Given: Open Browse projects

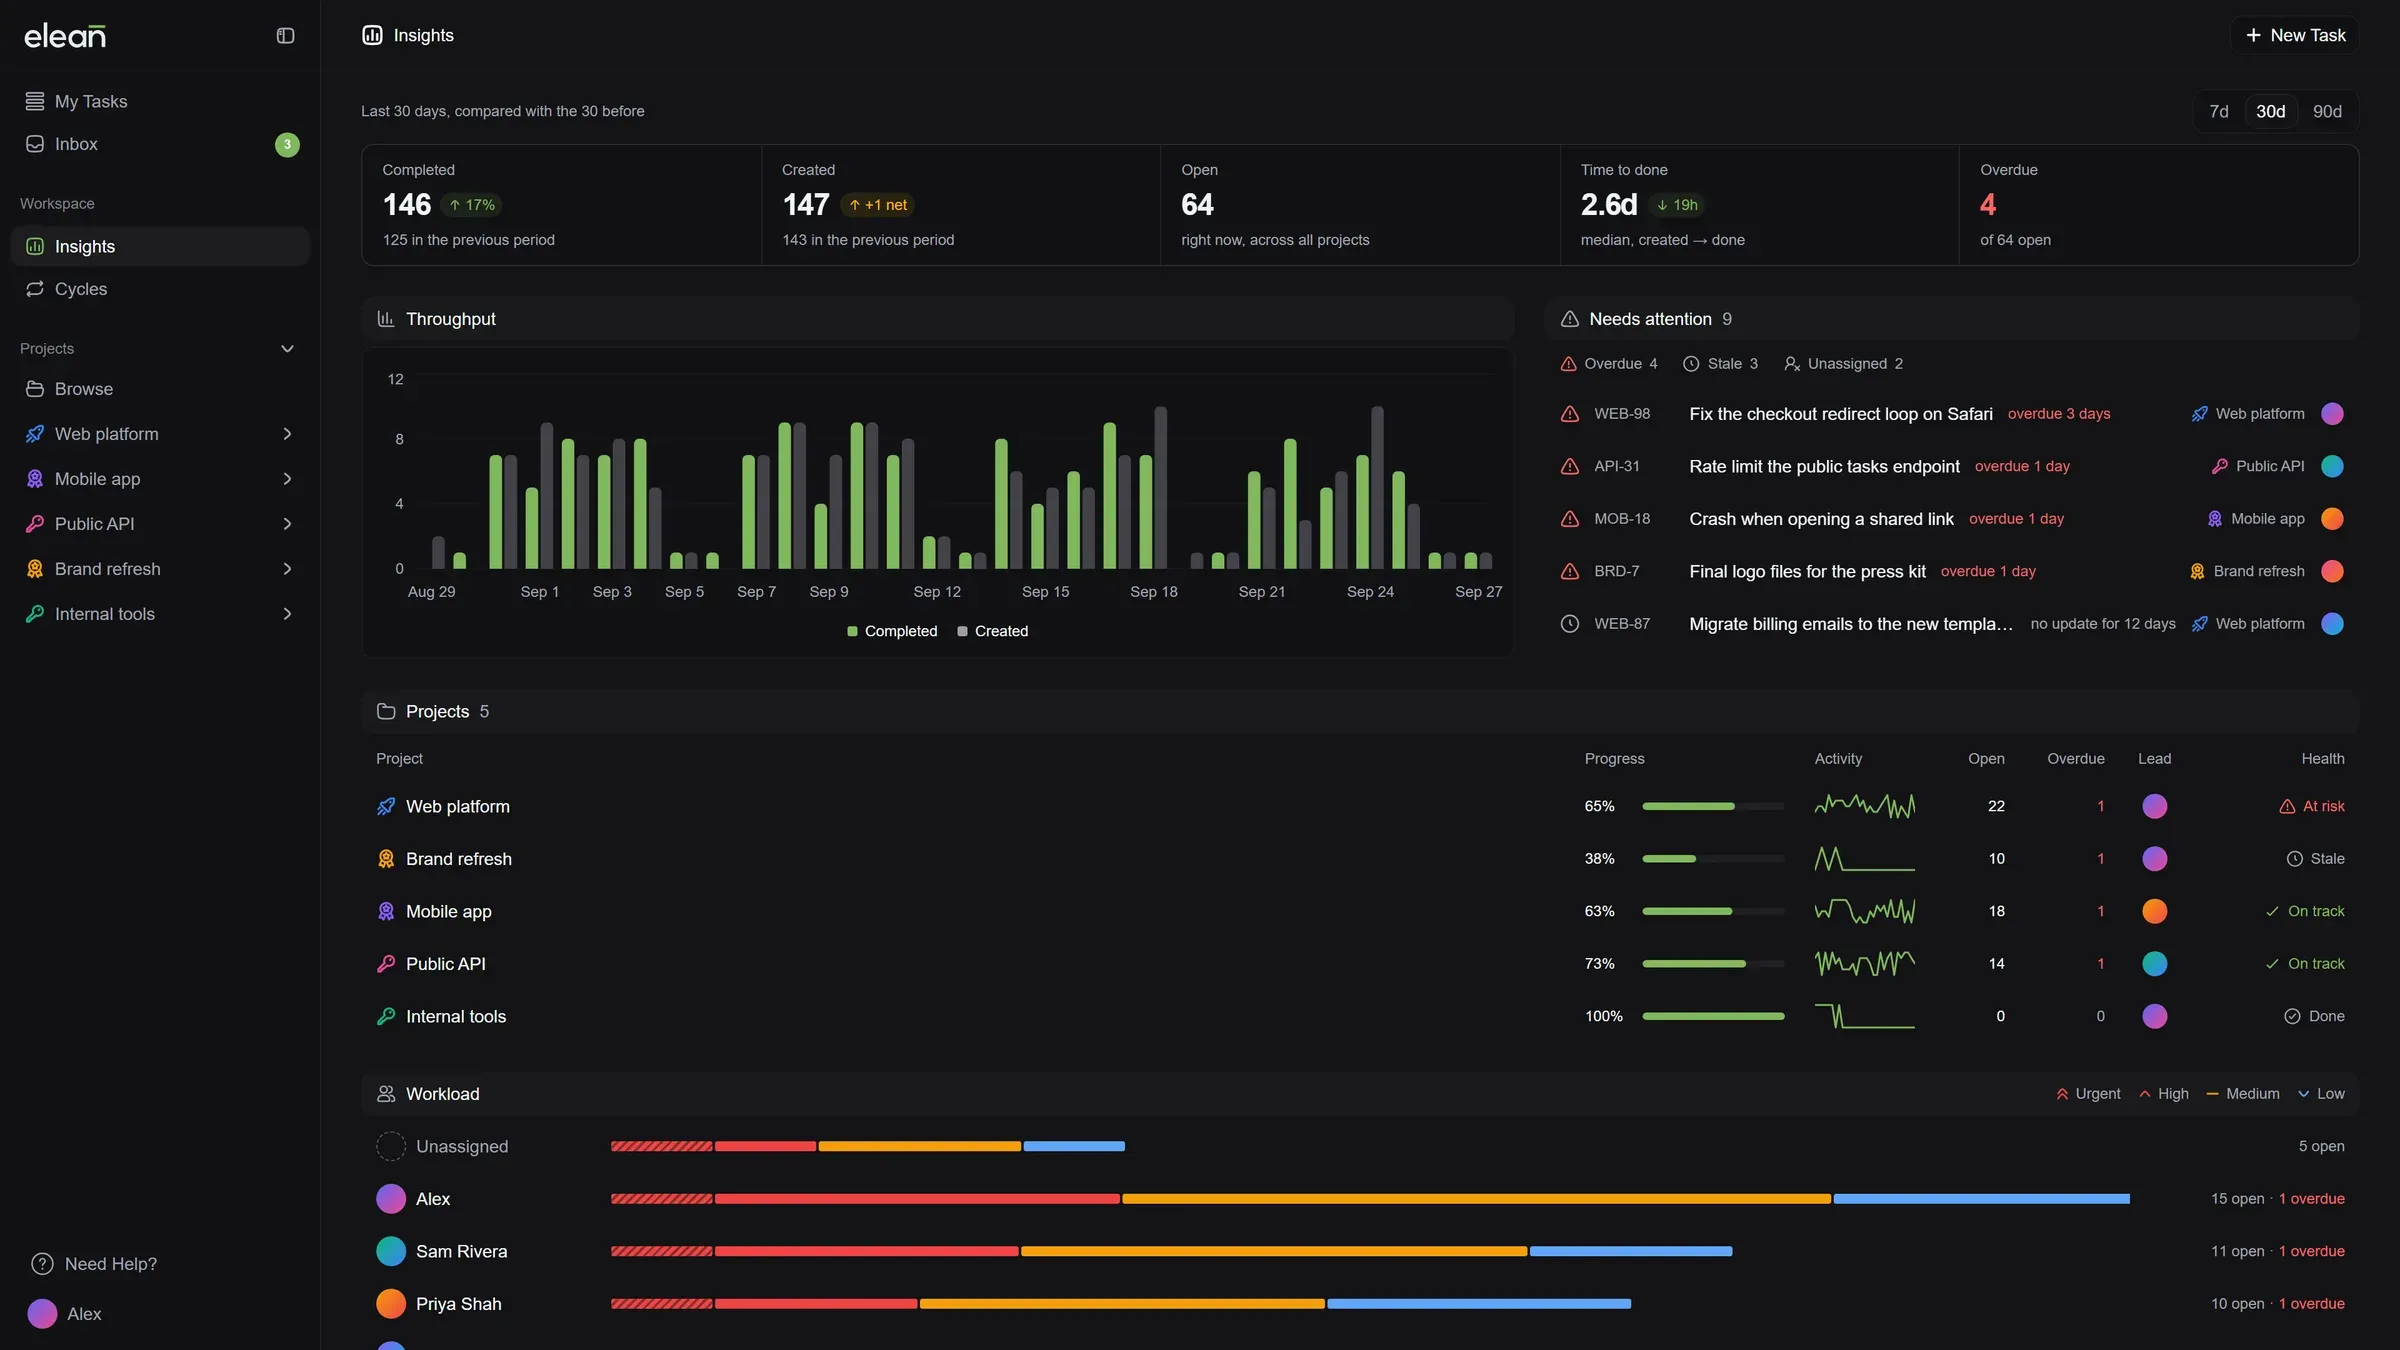Looking at the screenshot, I should pos(160,389).
